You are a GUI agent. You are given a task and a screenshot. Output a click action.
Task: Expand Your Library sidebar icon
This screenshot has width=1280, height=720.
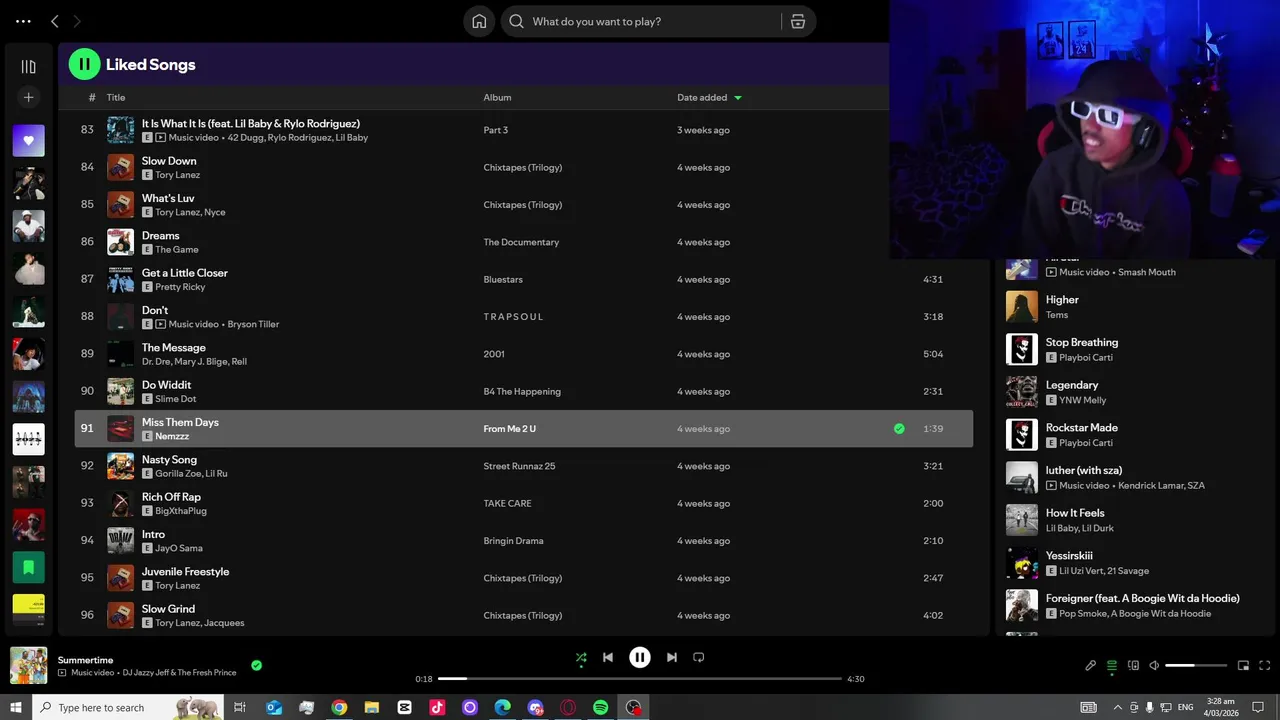(x=28, y=66)
